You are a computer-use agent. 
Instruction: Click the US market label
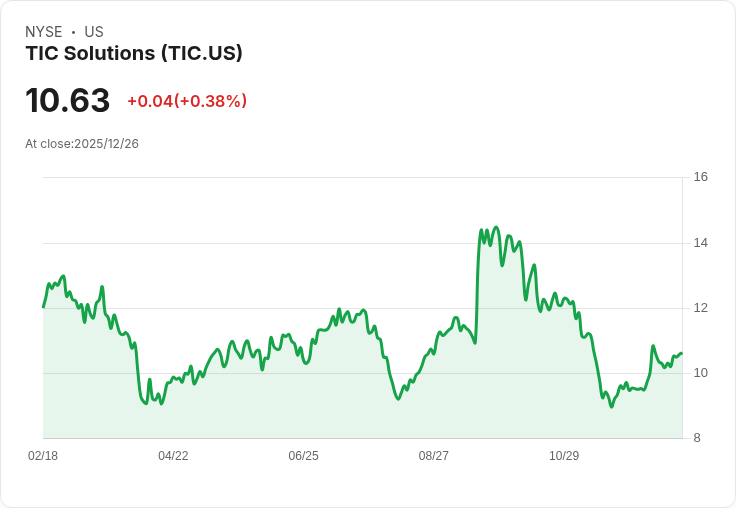94,32
